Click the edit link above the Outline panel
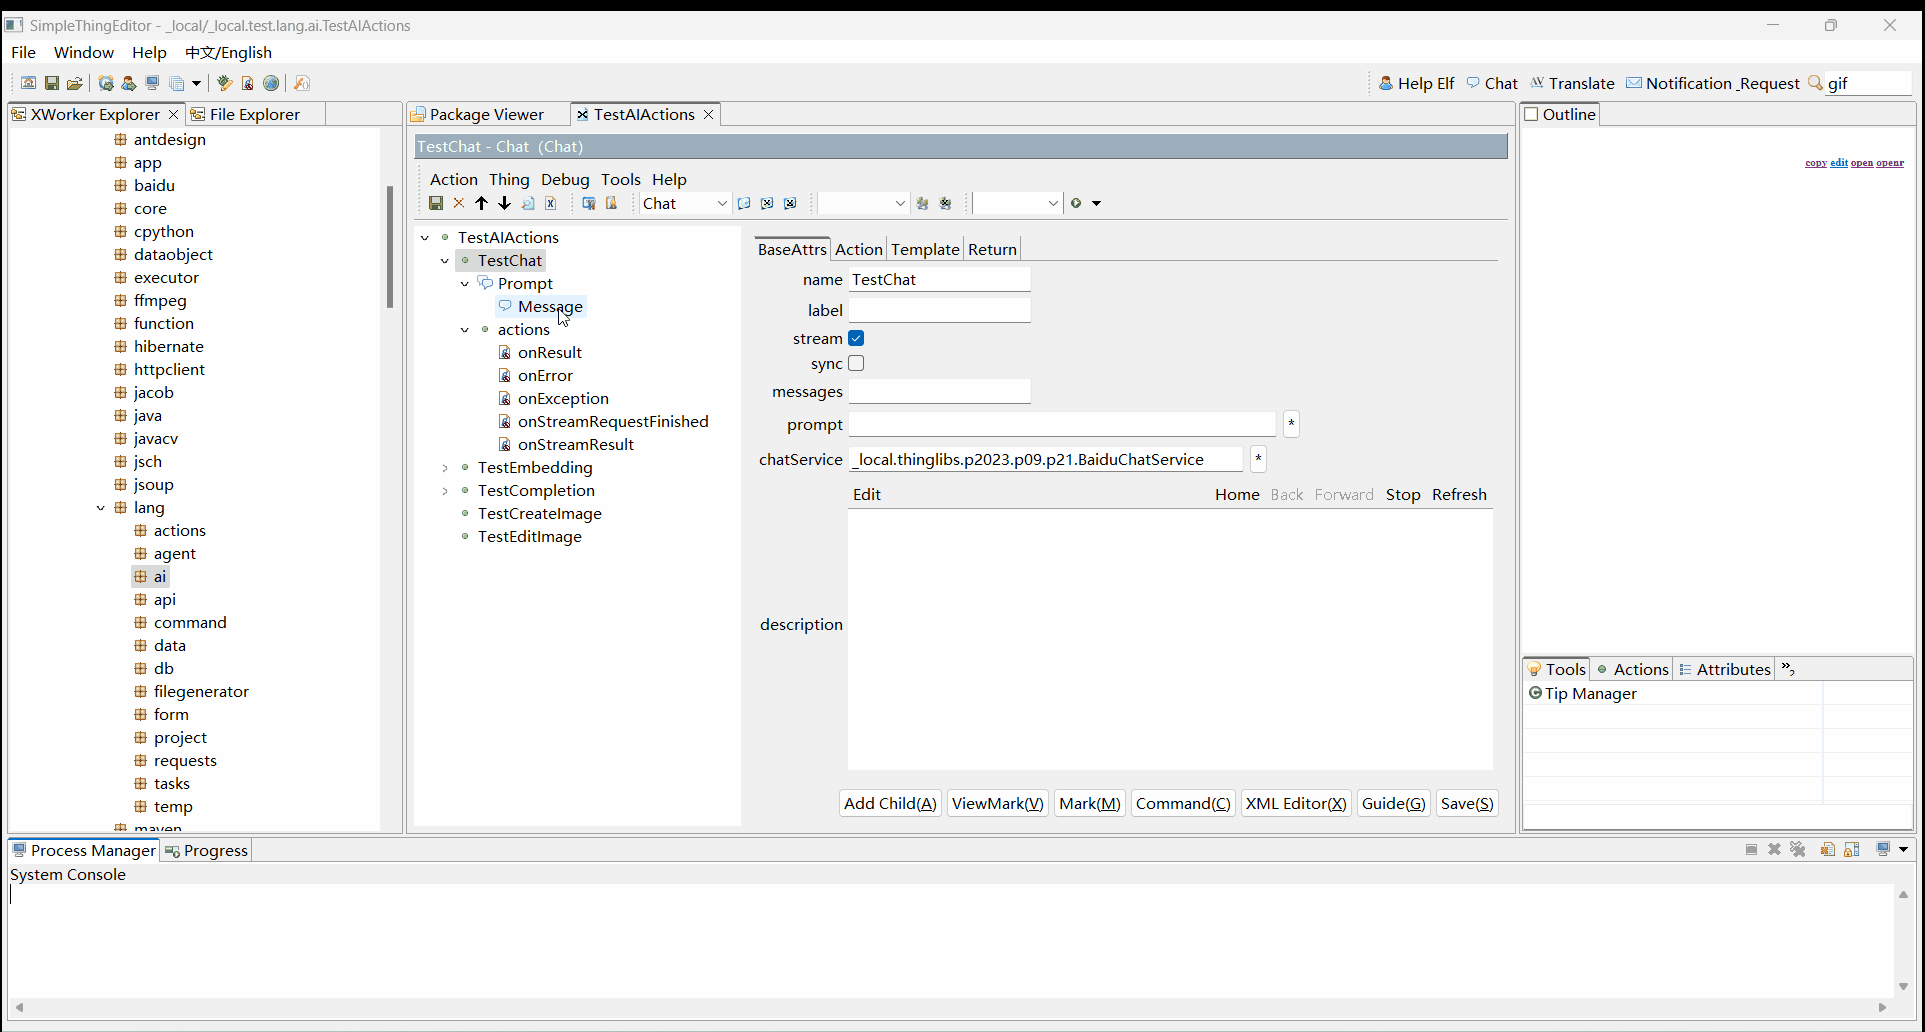 [x=1840, y=163]
